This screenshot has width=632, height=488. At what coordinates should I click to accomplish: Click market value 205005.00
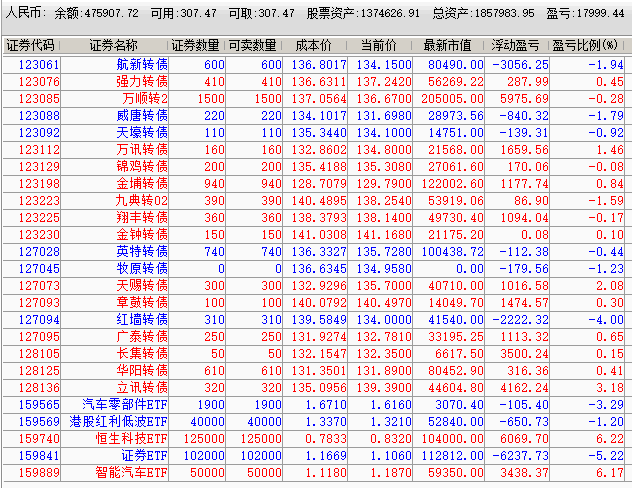click(x=452, y=99)
